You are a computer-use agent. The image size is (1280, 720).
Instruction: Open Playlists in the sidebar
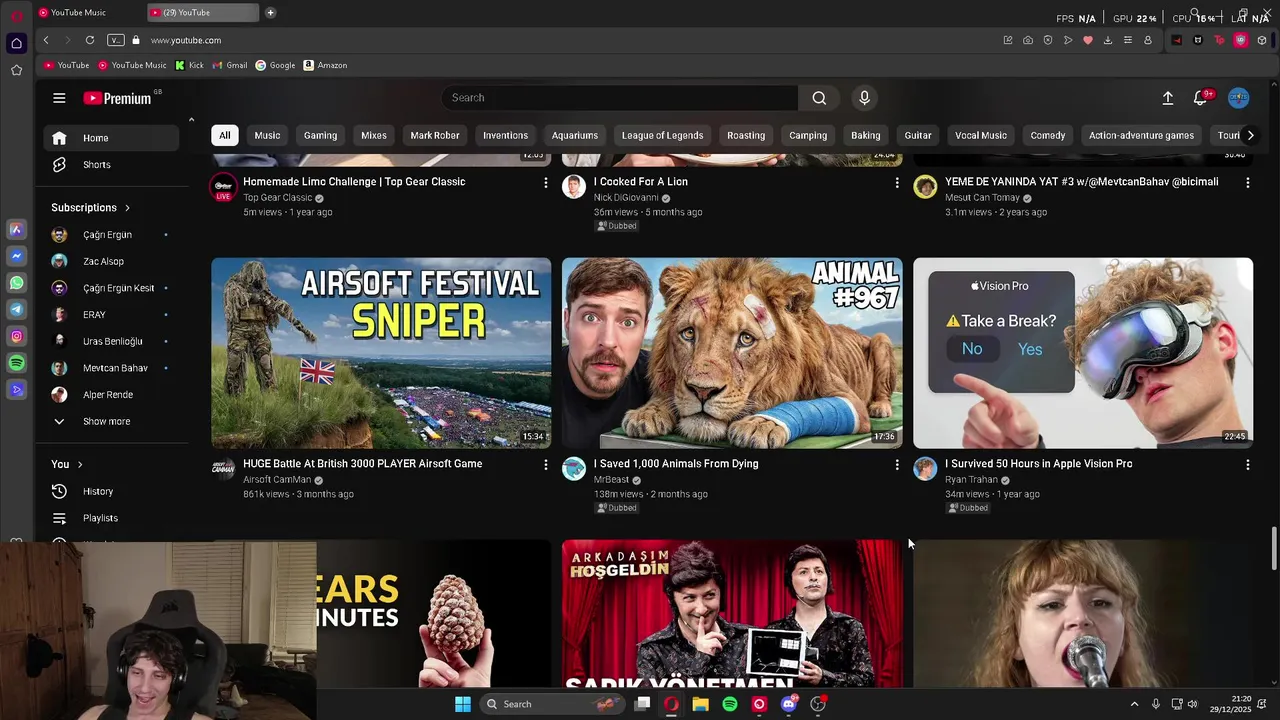coord(111,518)
